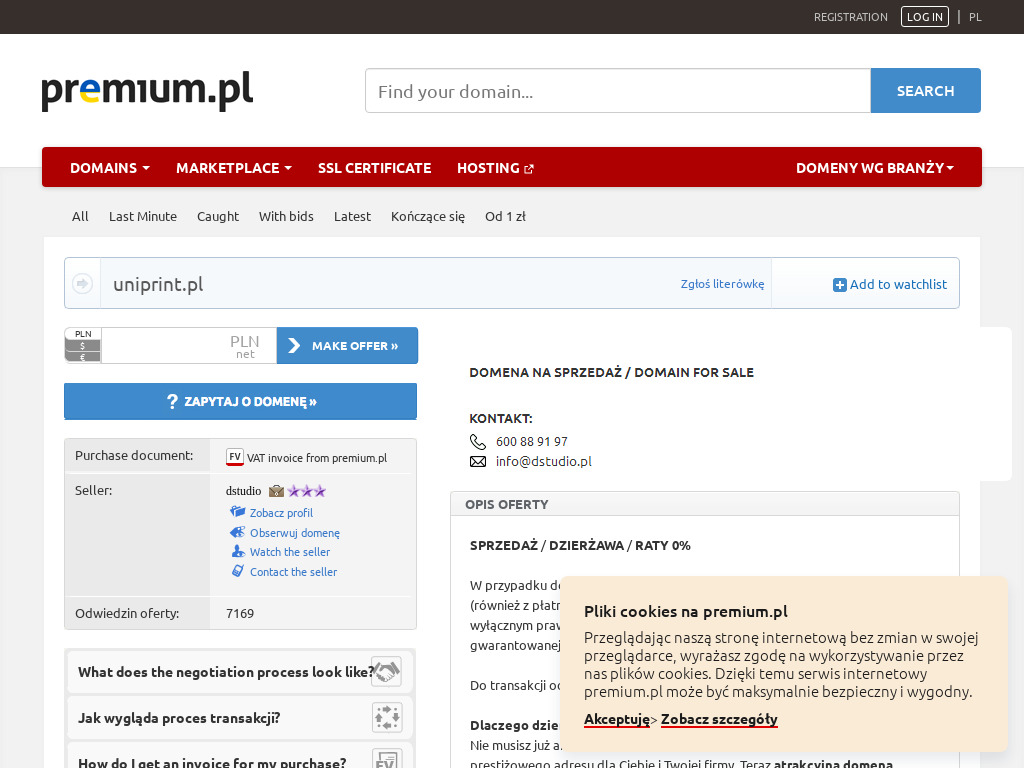Click the arrow icon beside uniprint.pl
This screenshot has height=768, width=1024.
[x=82, y=283]
